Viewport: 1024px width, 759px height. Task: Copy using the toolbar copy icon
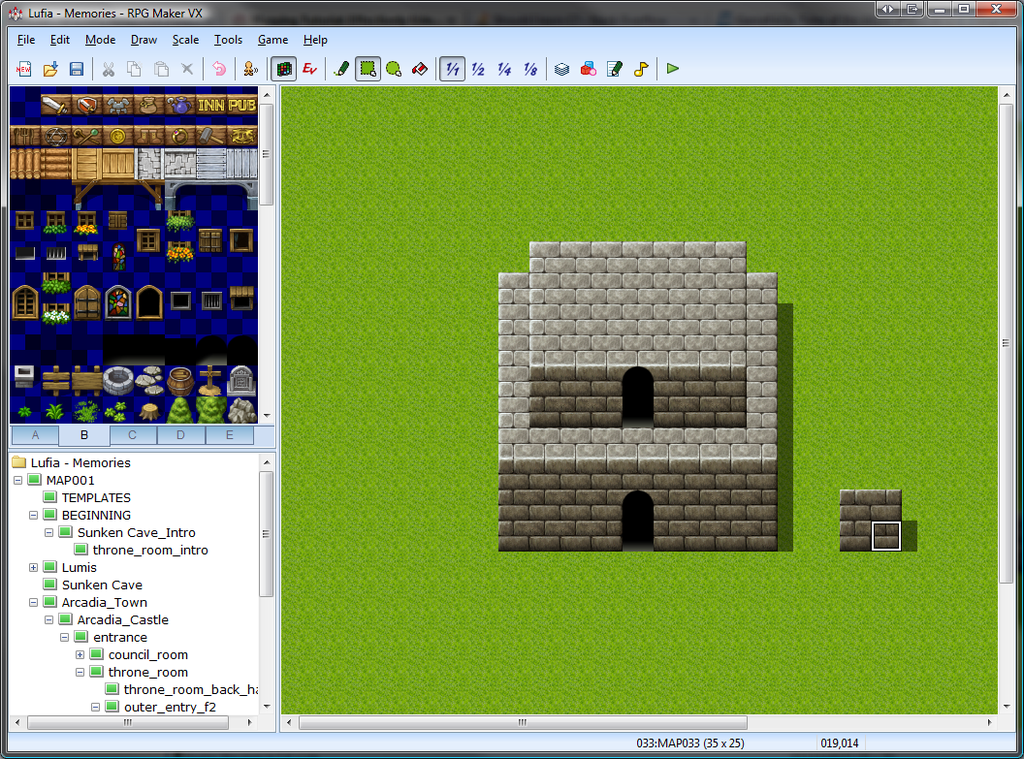tap(135, 69)
